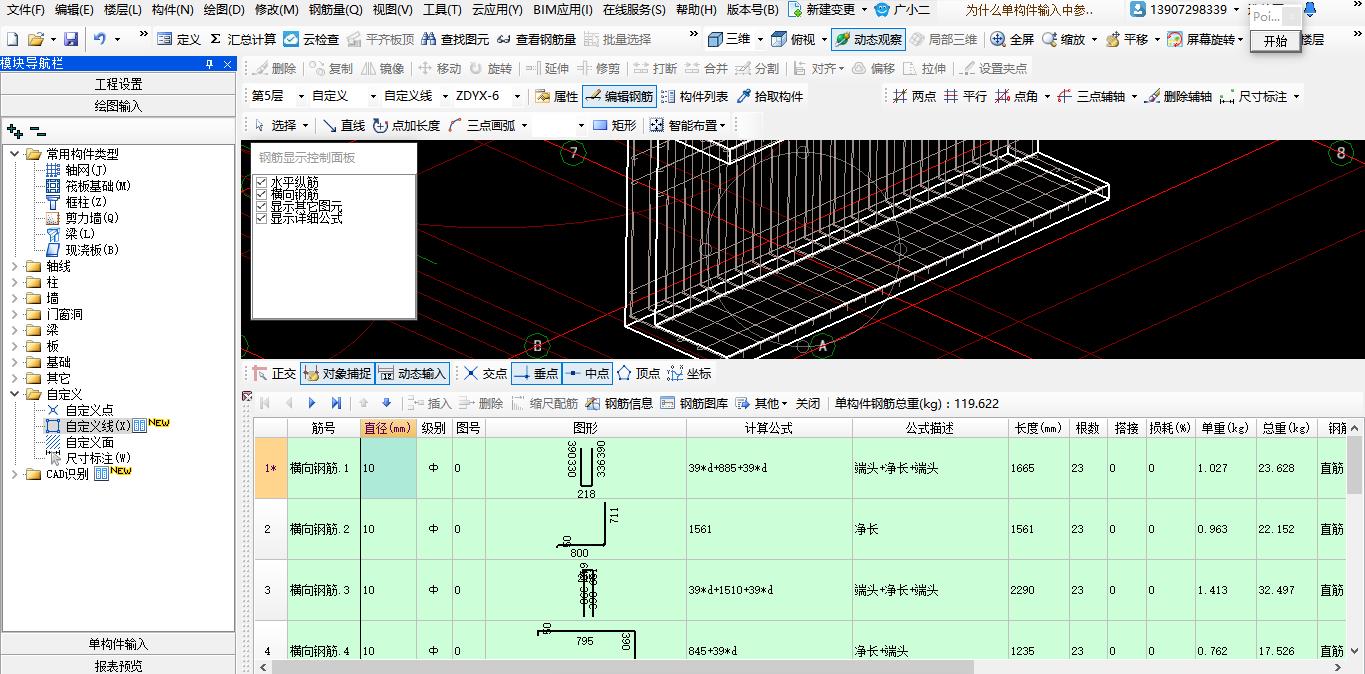Open 构件列表 component list
The image size is (1365, 674).
(694, 96)
